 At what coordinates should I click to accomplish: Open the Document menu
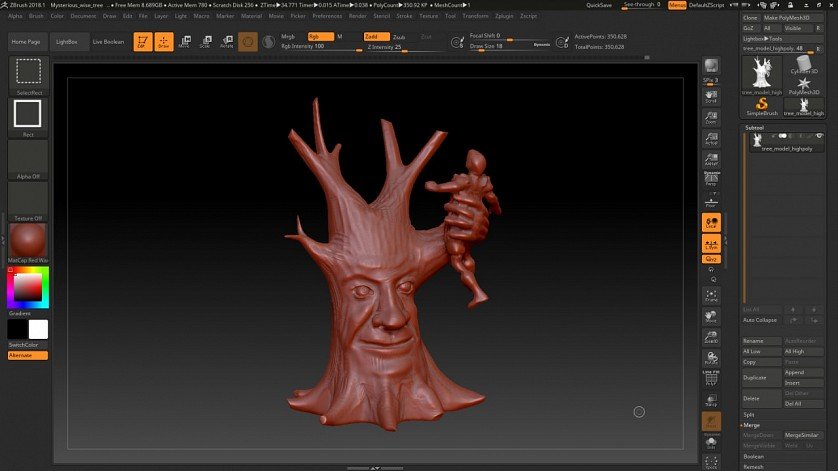83,16
